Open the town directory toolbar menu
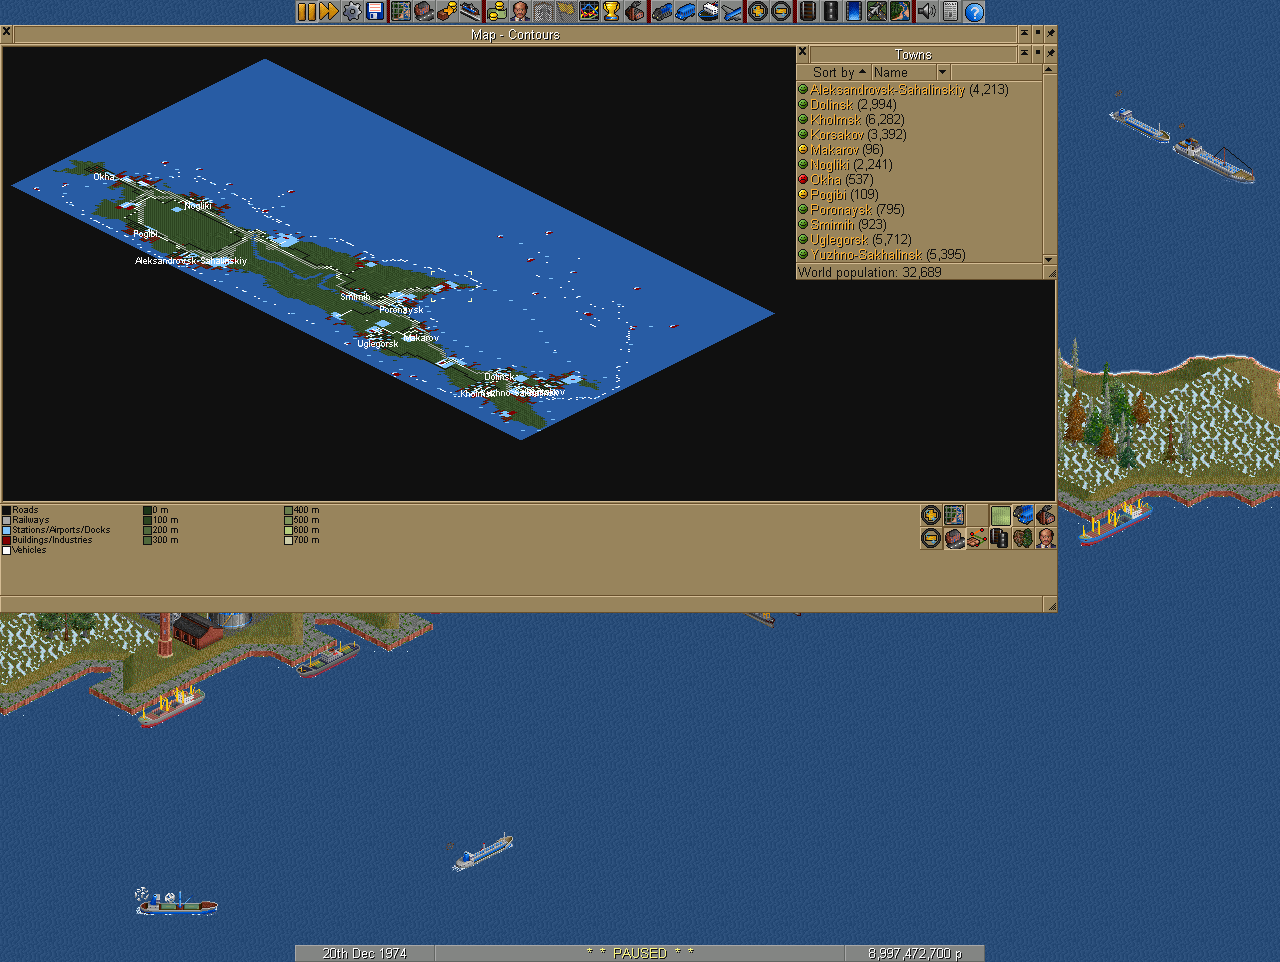This screenshot has width=1280, height=962. (424, 11)
